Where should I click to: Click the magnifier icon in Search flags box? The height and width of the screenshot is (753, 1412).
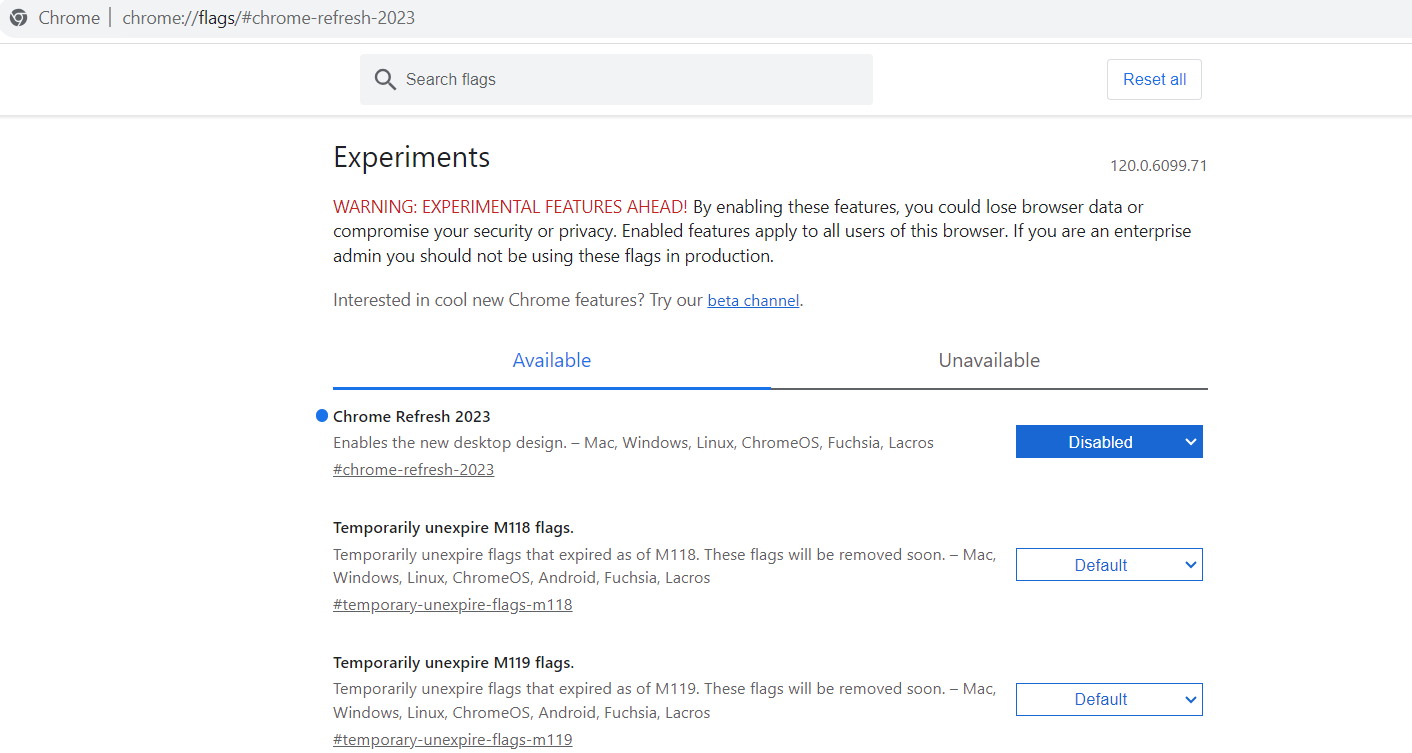[385, 79]
